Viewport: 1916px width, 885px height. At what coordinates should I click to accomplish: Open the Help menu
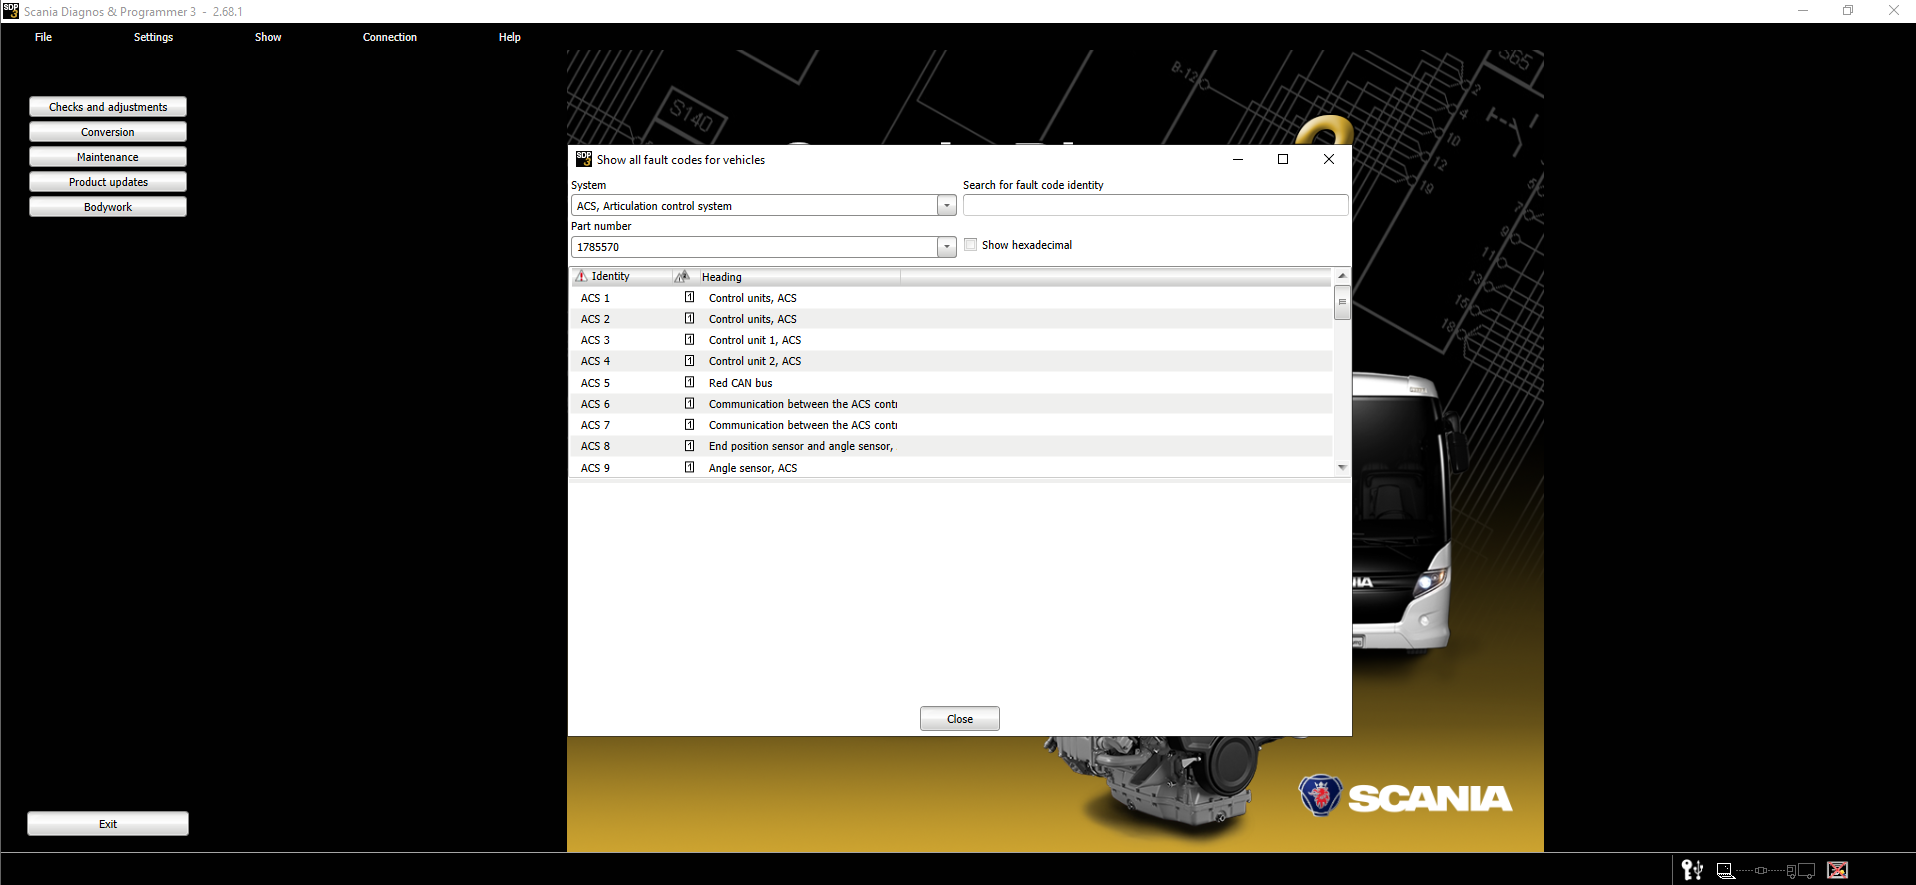510,37
